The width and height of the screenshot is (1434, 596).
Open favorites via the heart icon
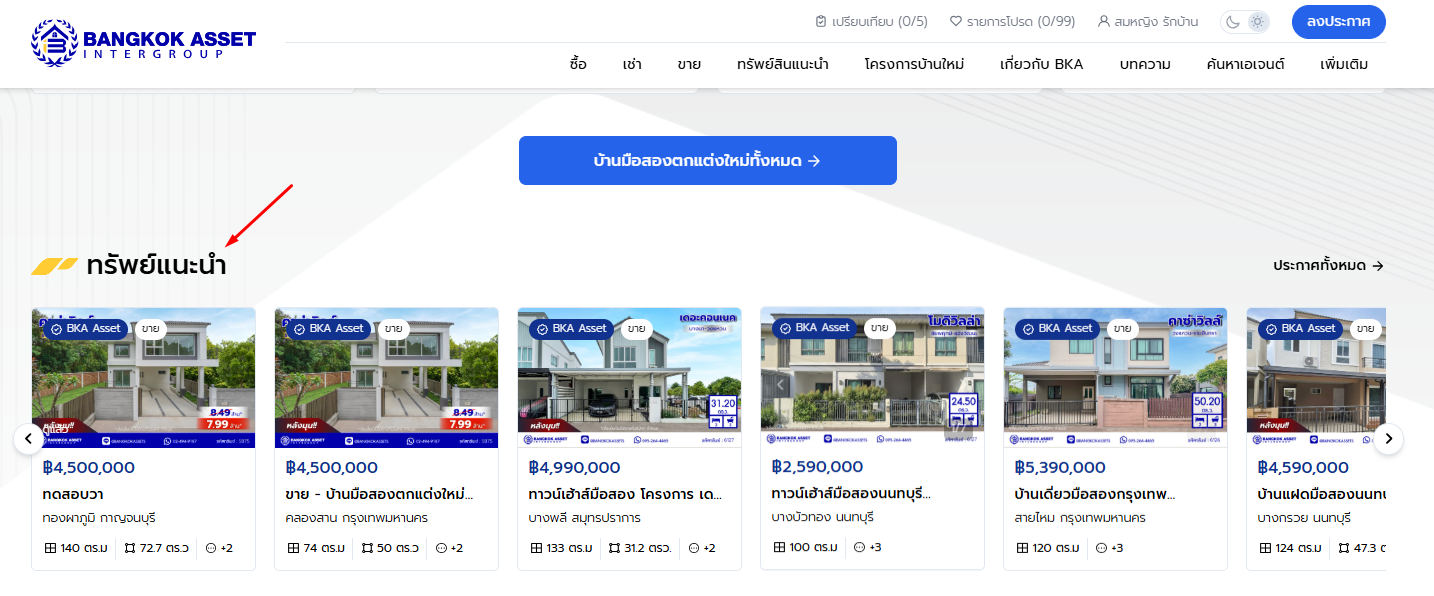(x=955, y=21)
